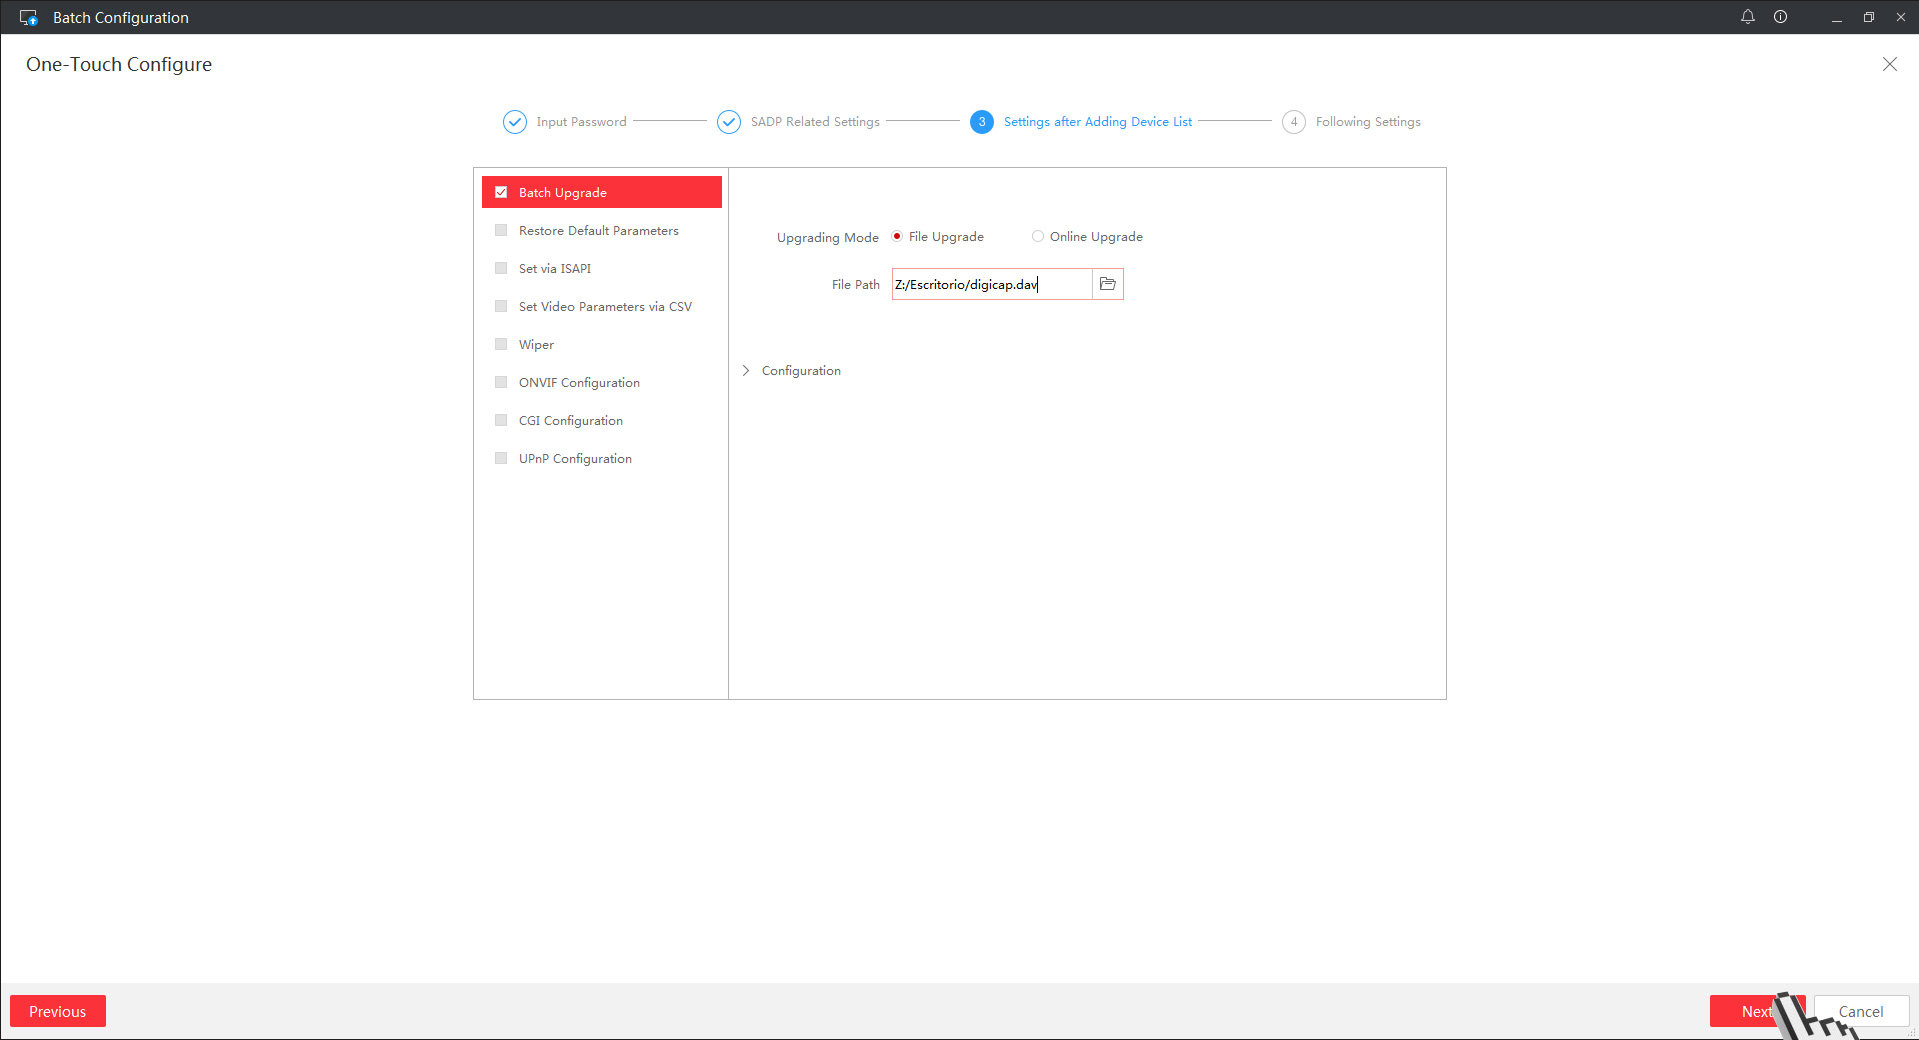This screenshot has width=1919, height=1040.
Task: Click the Batch Configuration app icon
Action: click(29, 17)
